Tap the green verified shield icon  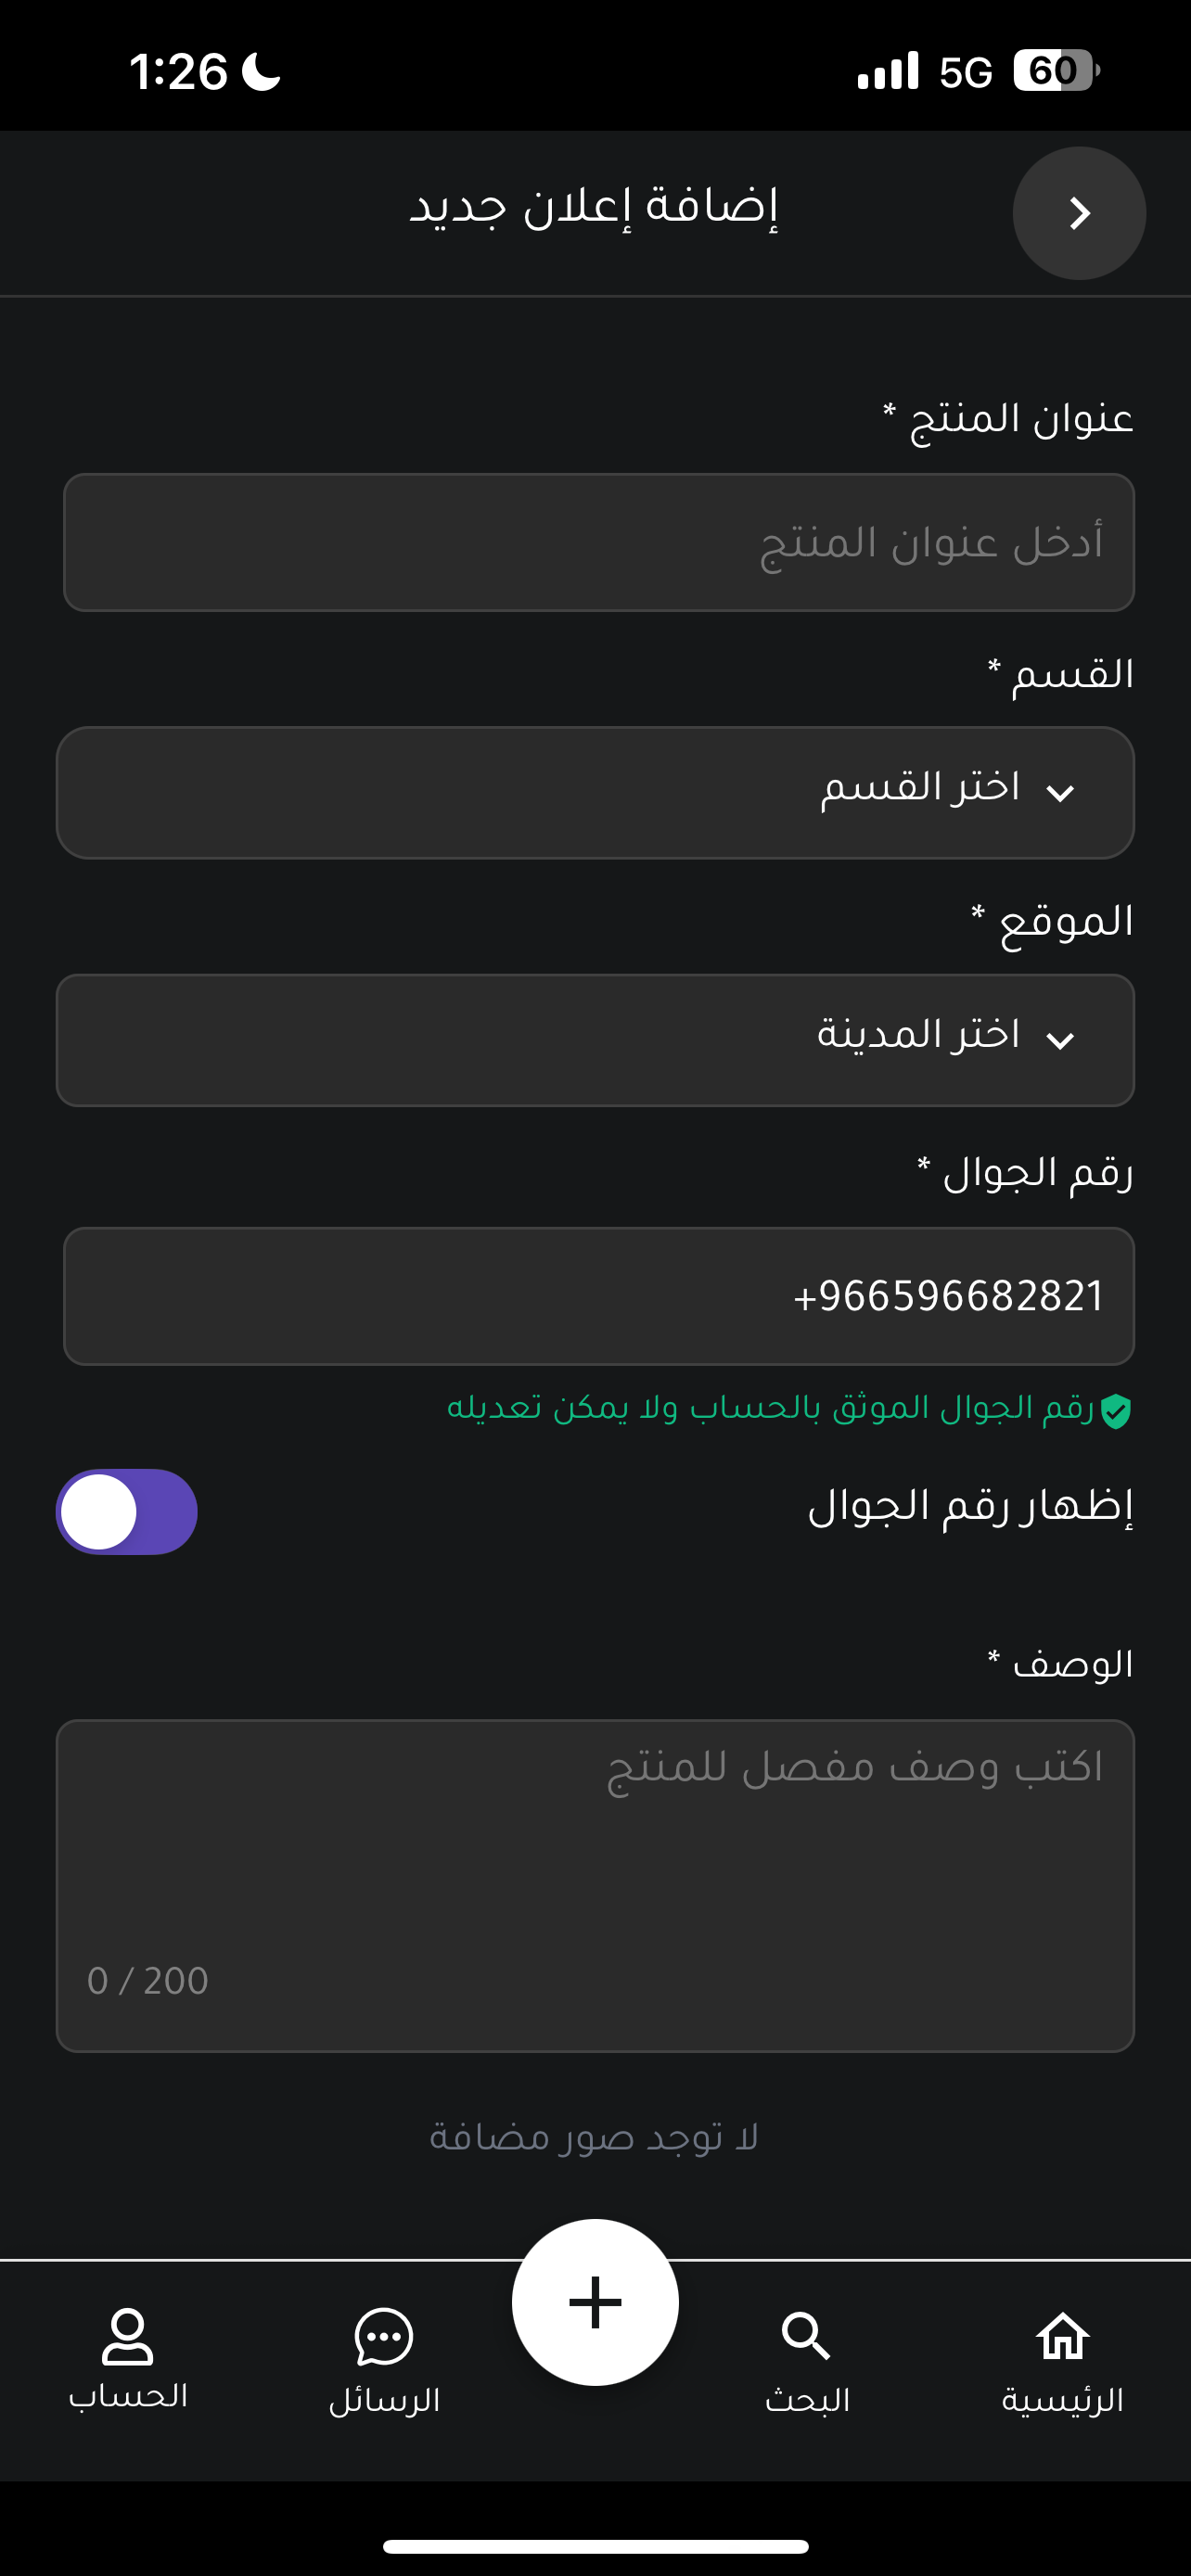(x=1115, y=1411)
